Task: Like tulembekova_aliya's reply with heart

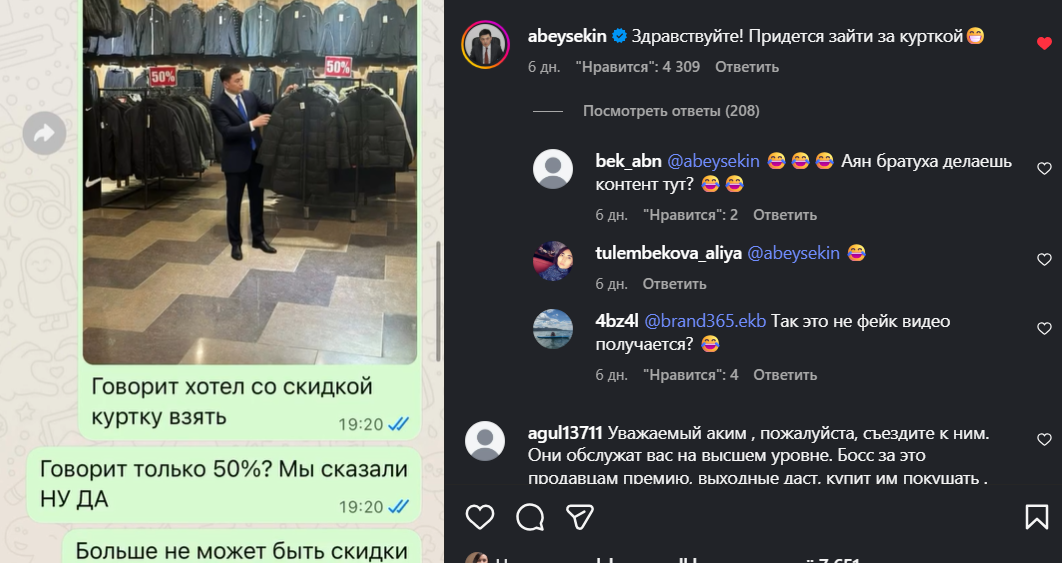Action: click(1044, 259)
